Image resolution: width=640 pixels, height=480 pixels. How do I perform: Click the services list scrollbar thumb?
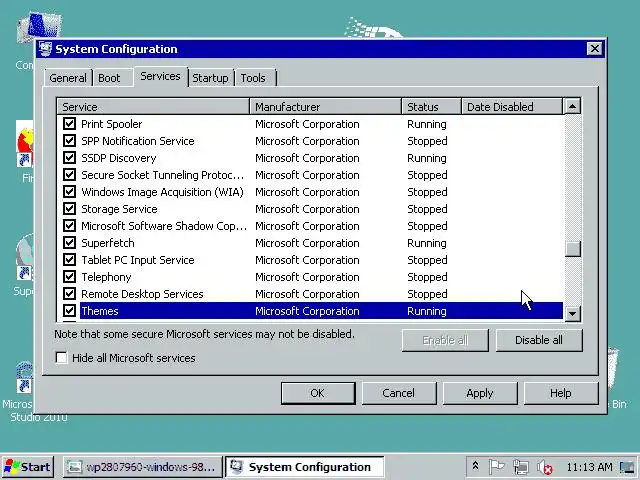(x=572, y=249)
